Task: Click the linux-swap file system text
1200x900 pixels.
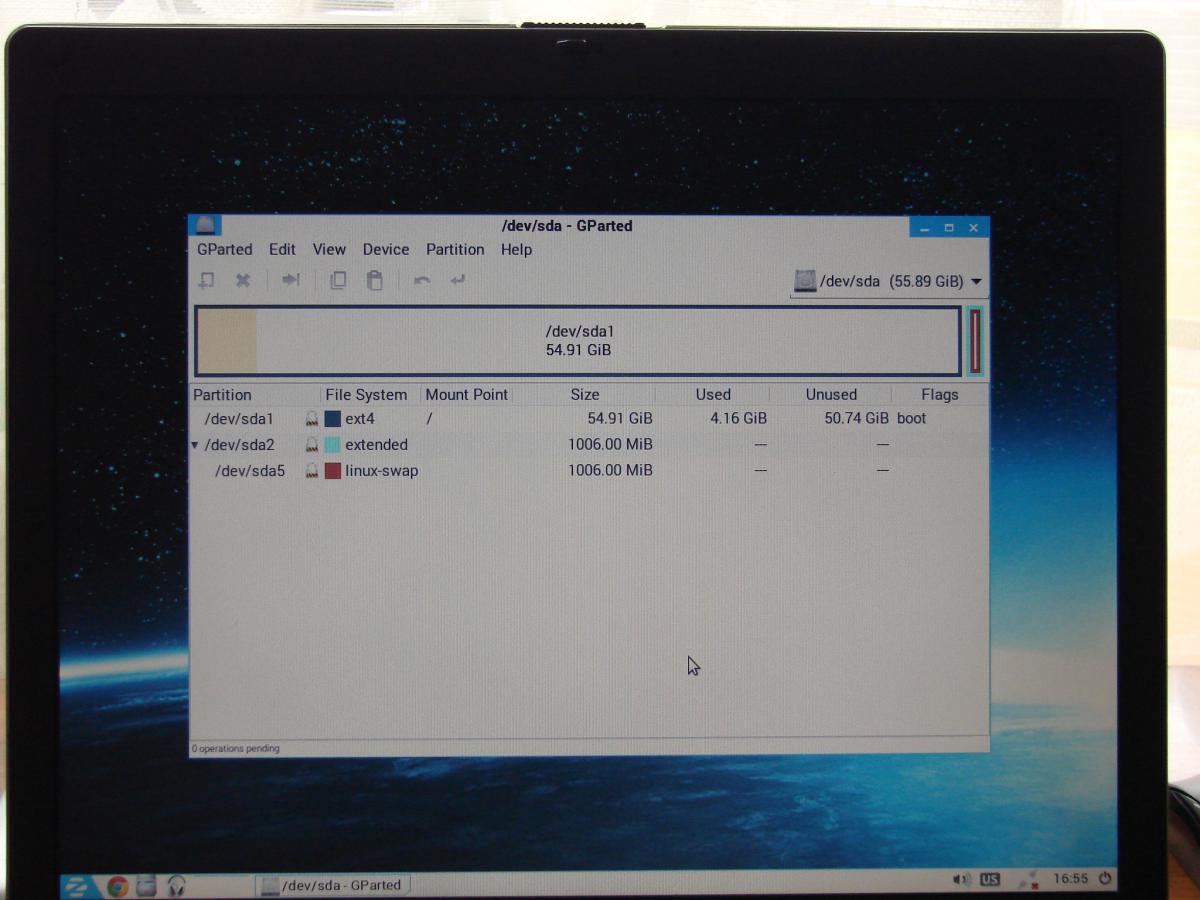Action: pyautogui.click(x=382, y=471)
